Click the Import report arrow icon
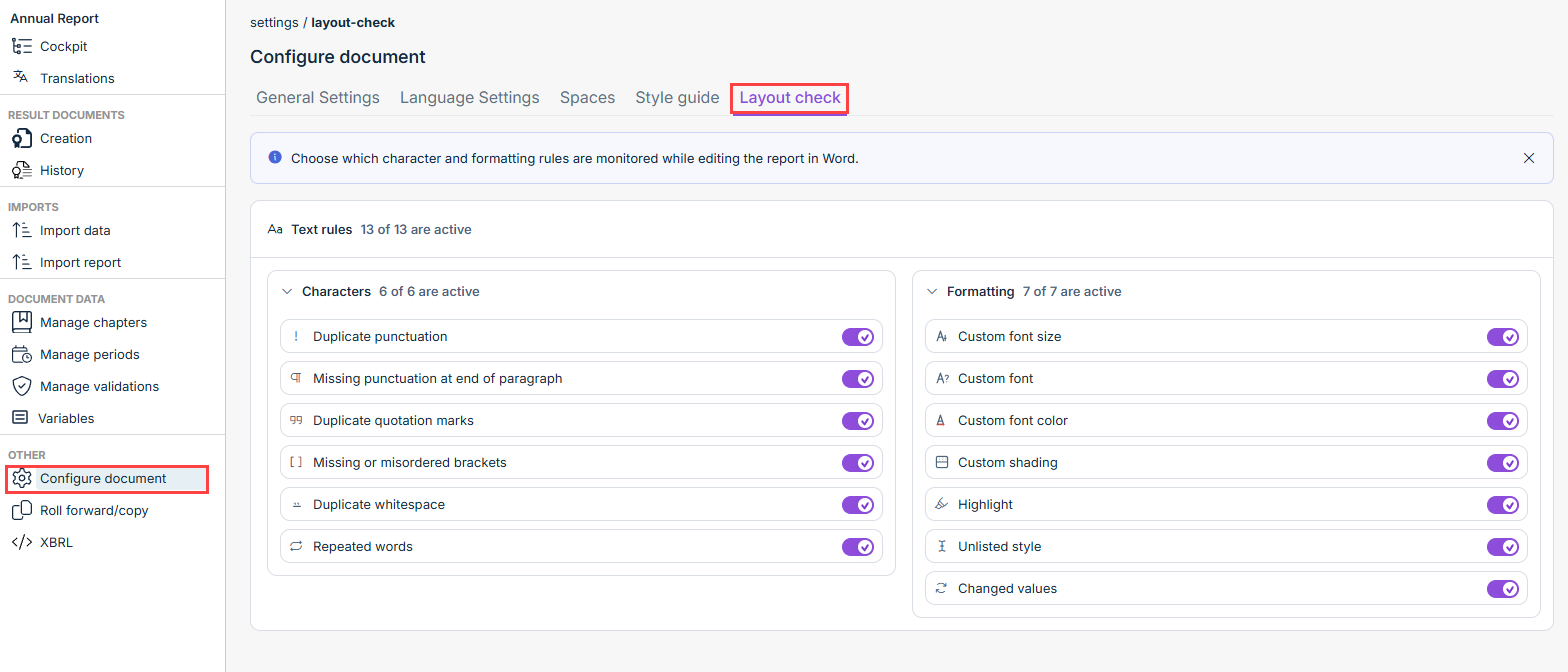The height and width of the screenshot is (672, 1568). pos(21,262)
